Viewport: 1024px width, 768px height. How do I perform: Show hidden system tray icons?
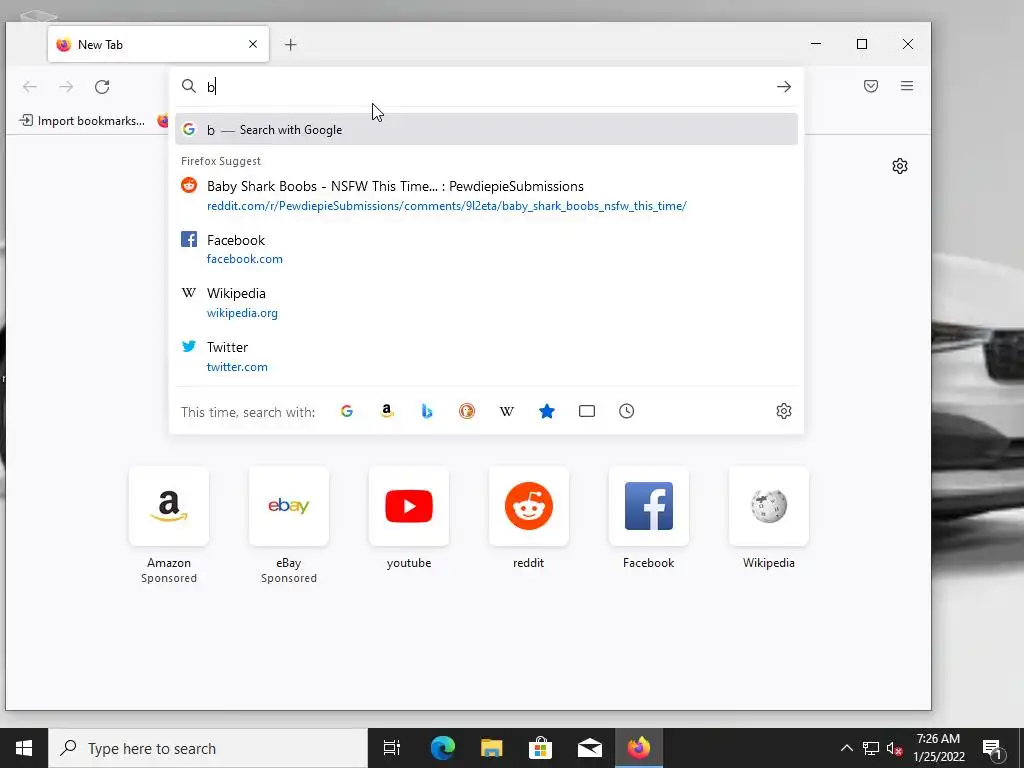846,748
